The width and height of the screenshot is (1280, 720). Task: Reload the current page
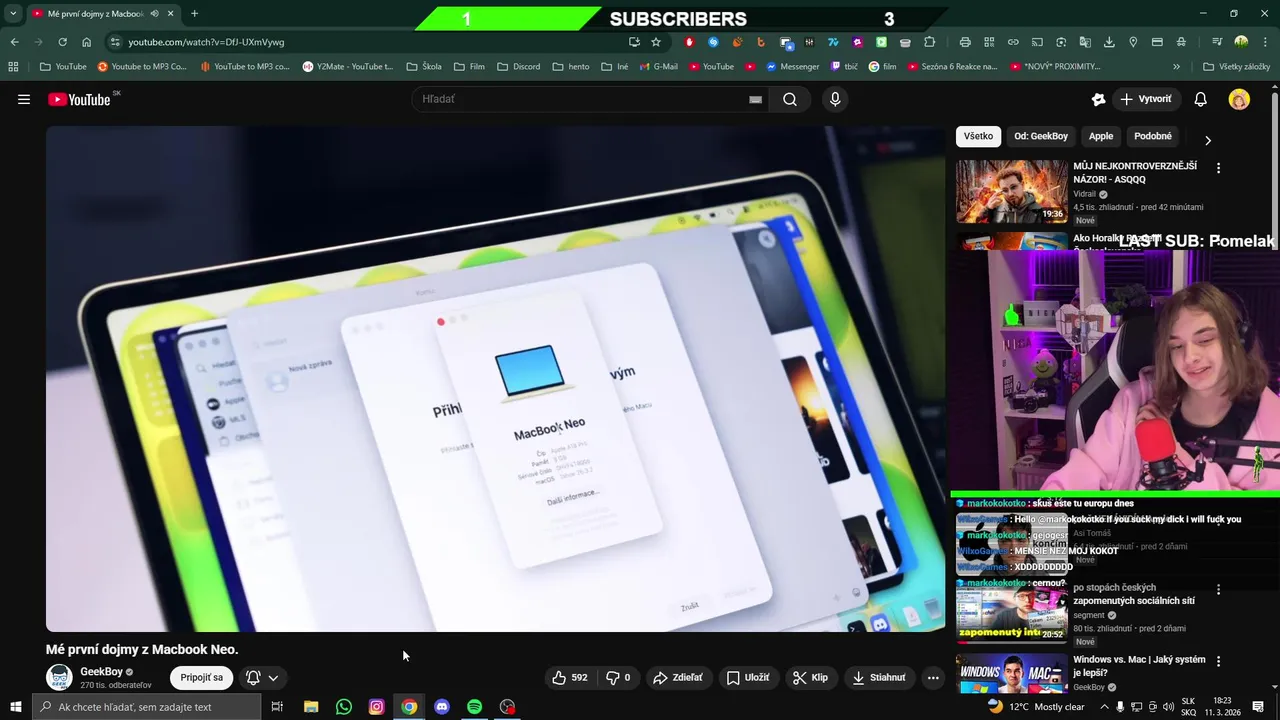tap(62, 42)
